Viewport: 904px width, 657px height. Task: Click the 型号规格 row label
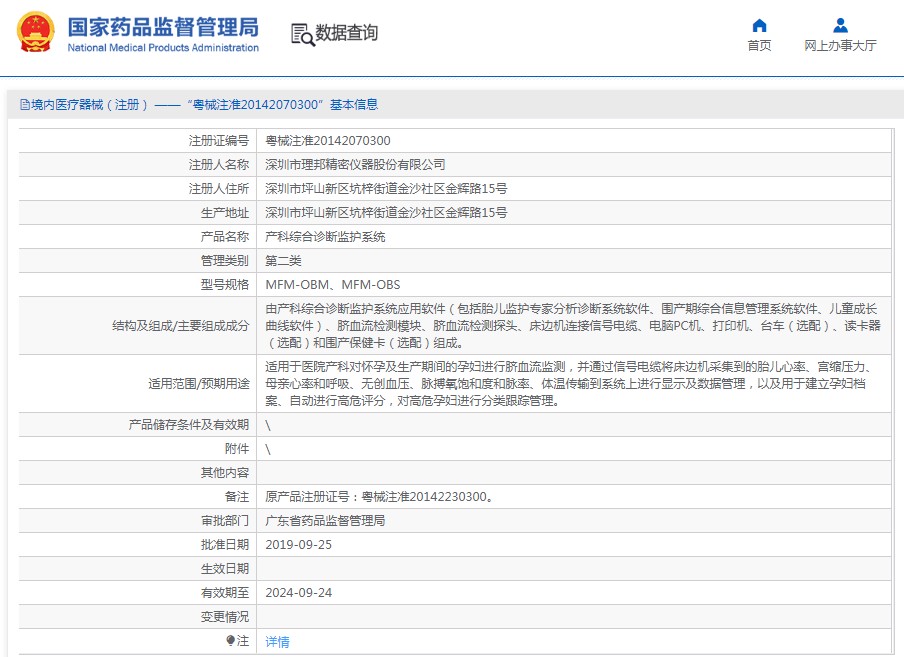(x=225, y=285)
